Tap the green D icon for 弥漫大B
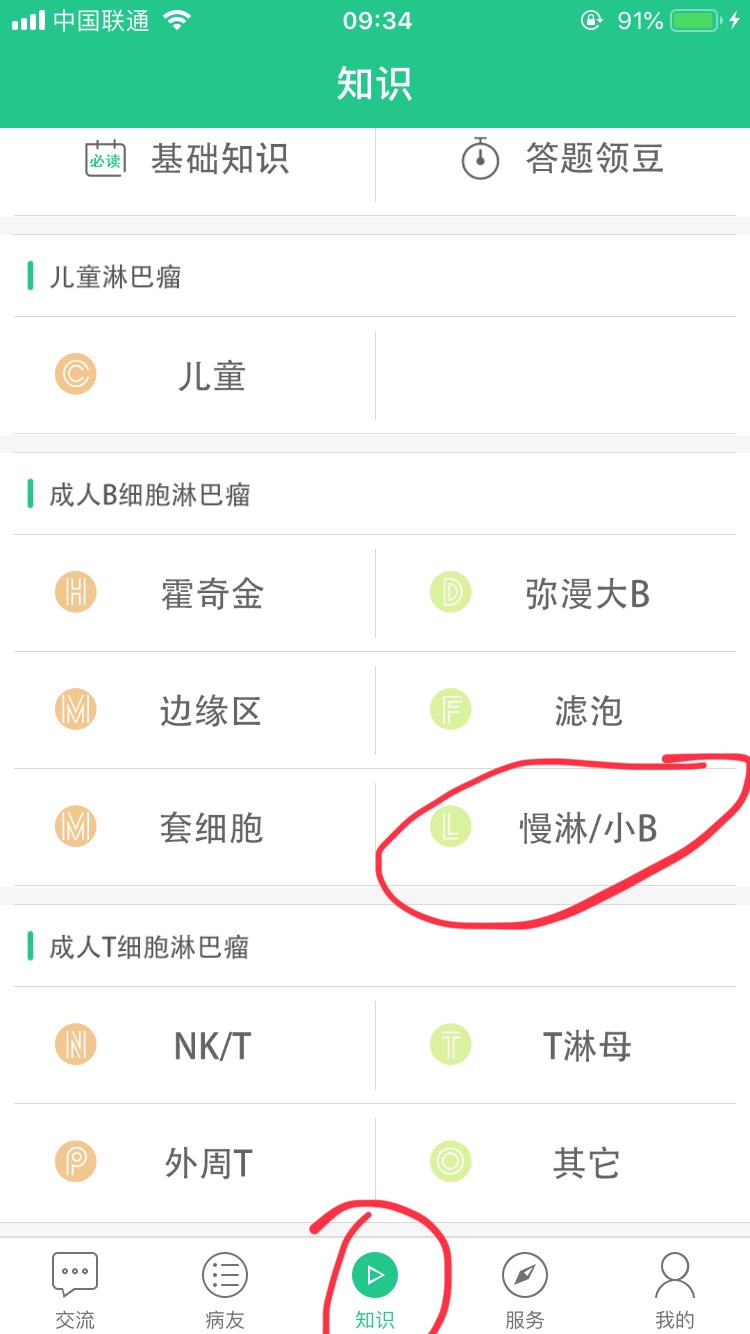750x1334 pixels. (451, 593)
